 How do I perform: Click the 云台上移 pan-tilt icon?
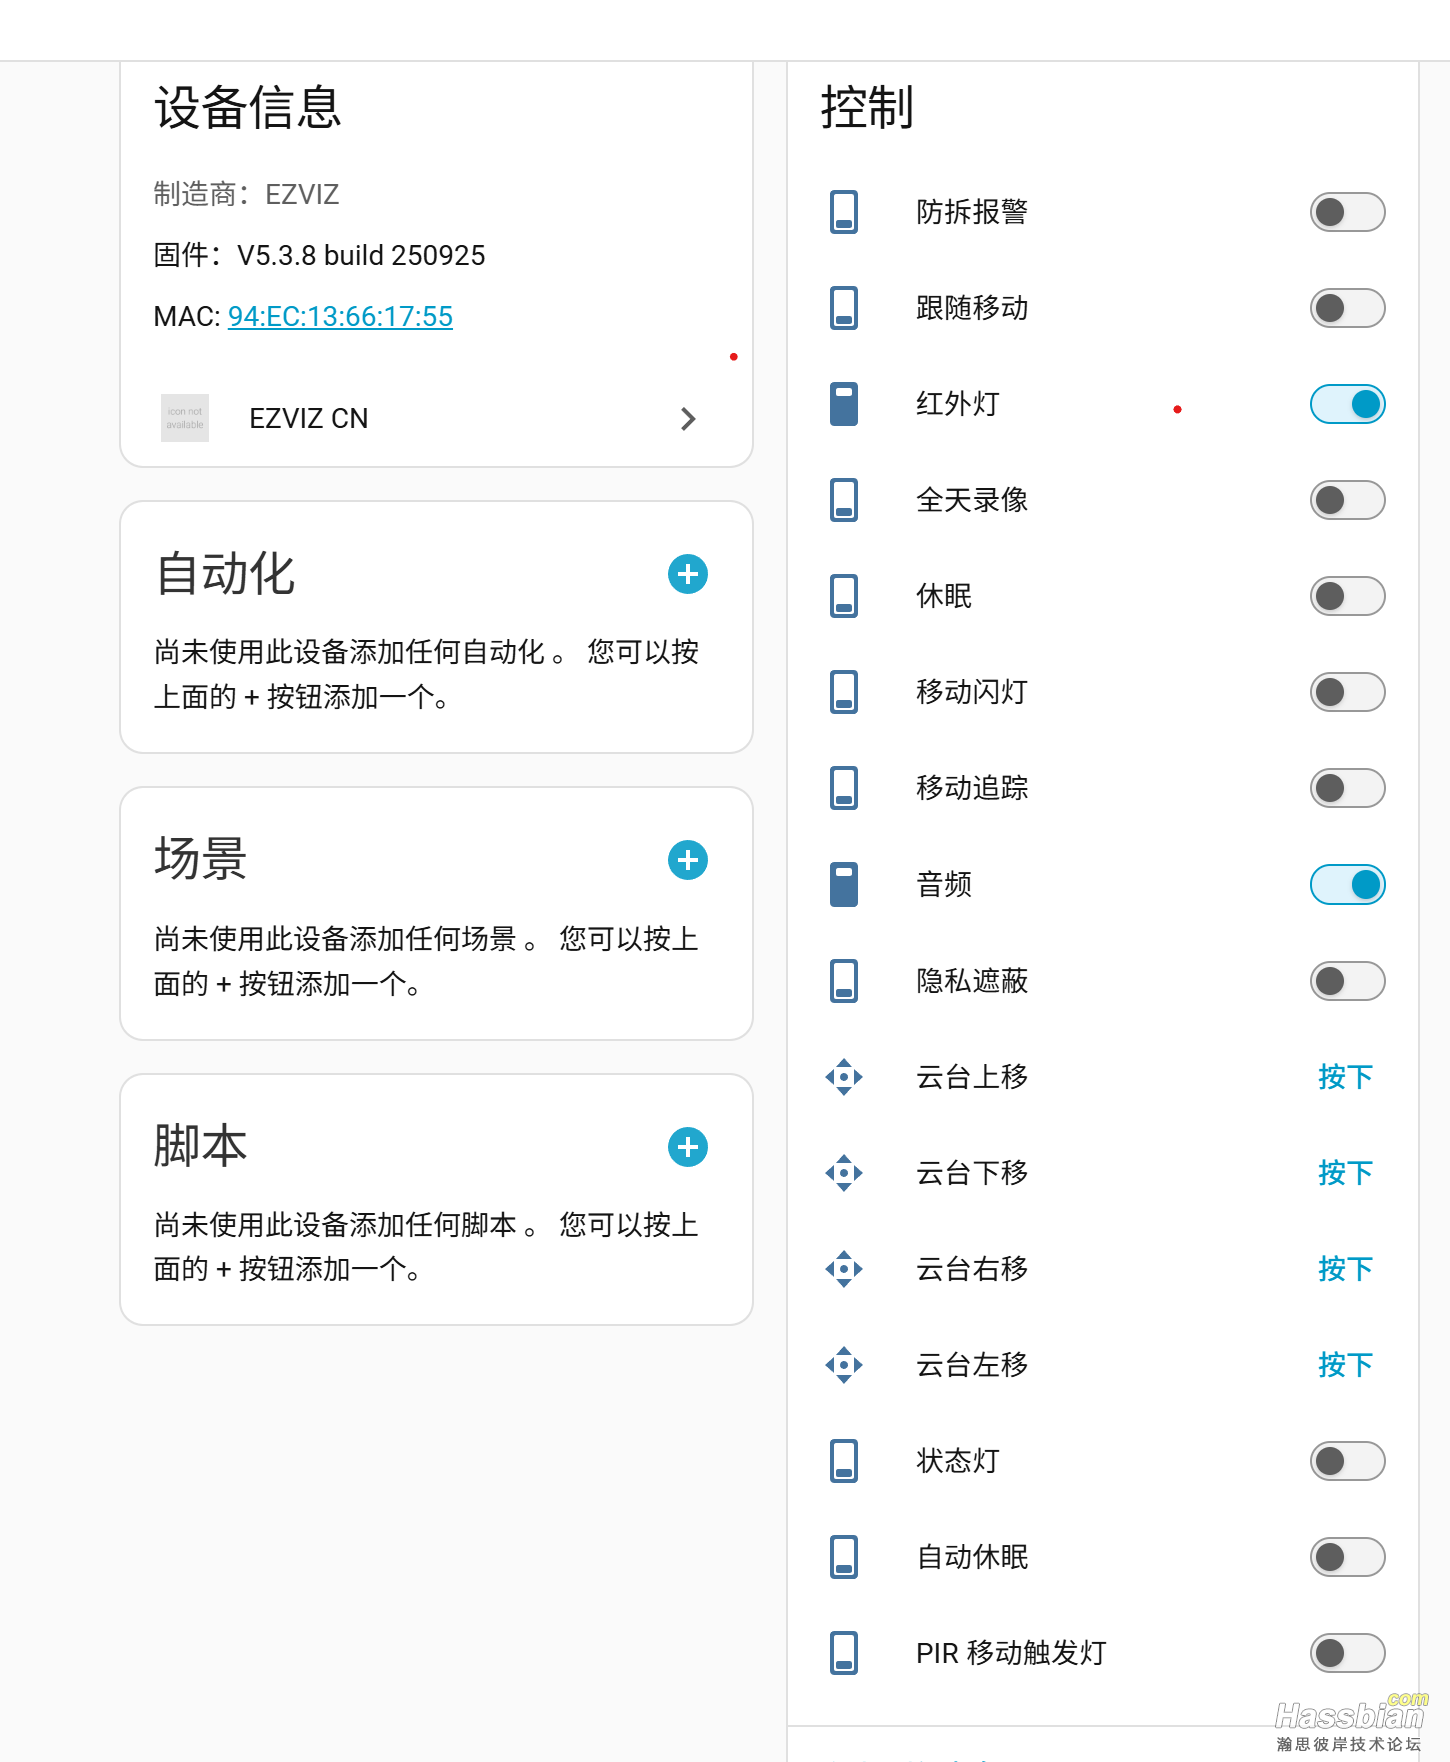(844, 1077)
